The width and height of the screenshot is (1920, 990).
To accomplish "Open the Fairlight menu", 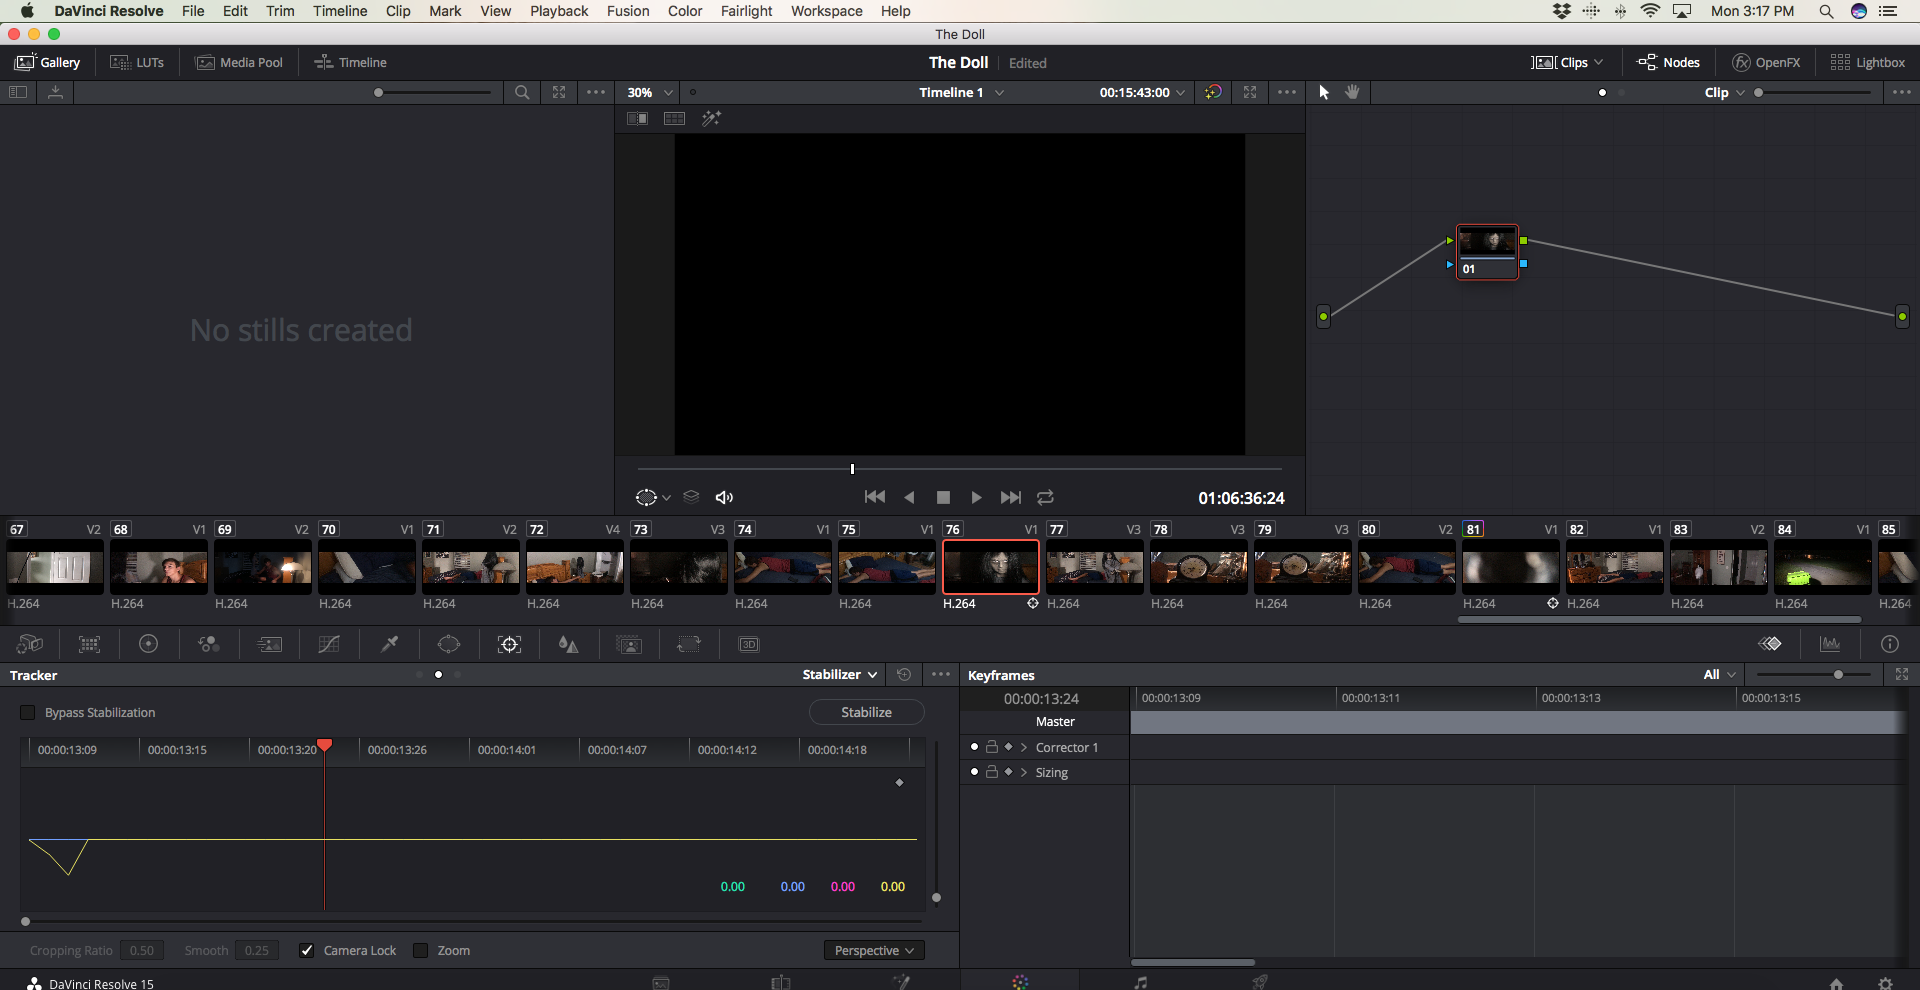I will click(746, 11).
